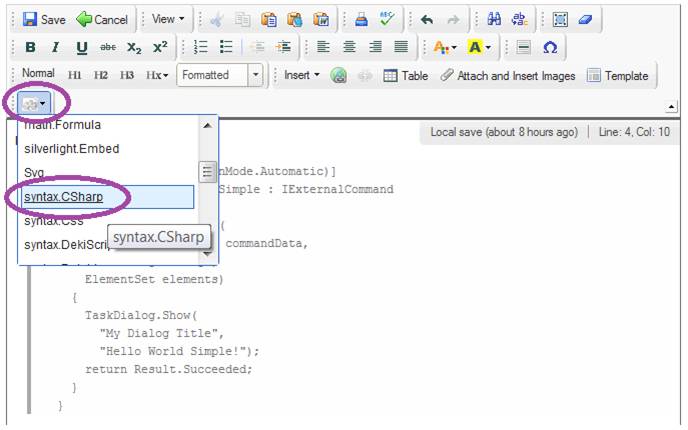688x430 pixels.
Task: Toggle strikethrough formatting
Action: 108,47
